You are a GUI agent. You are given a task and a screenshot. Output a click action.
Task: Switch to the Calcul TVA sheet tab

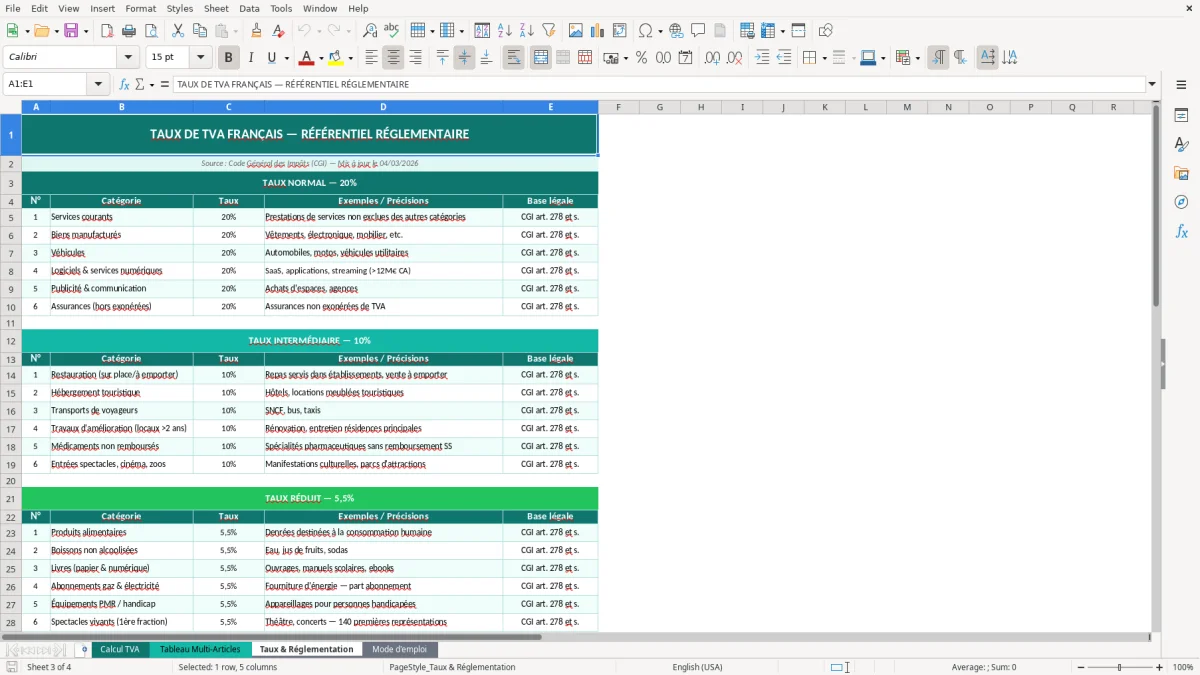[x=120, y=649]
